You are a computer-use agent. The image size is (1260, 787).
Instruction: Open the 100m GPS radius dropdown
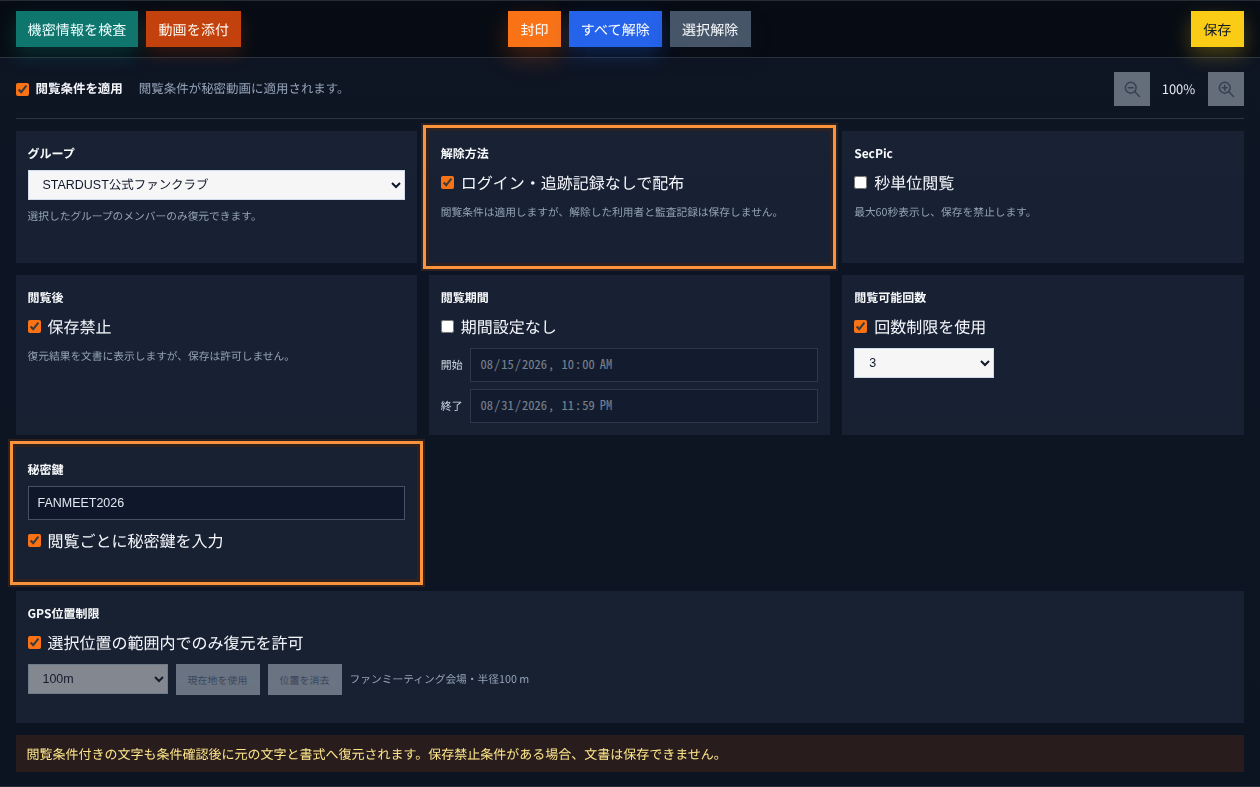(98, 679)
